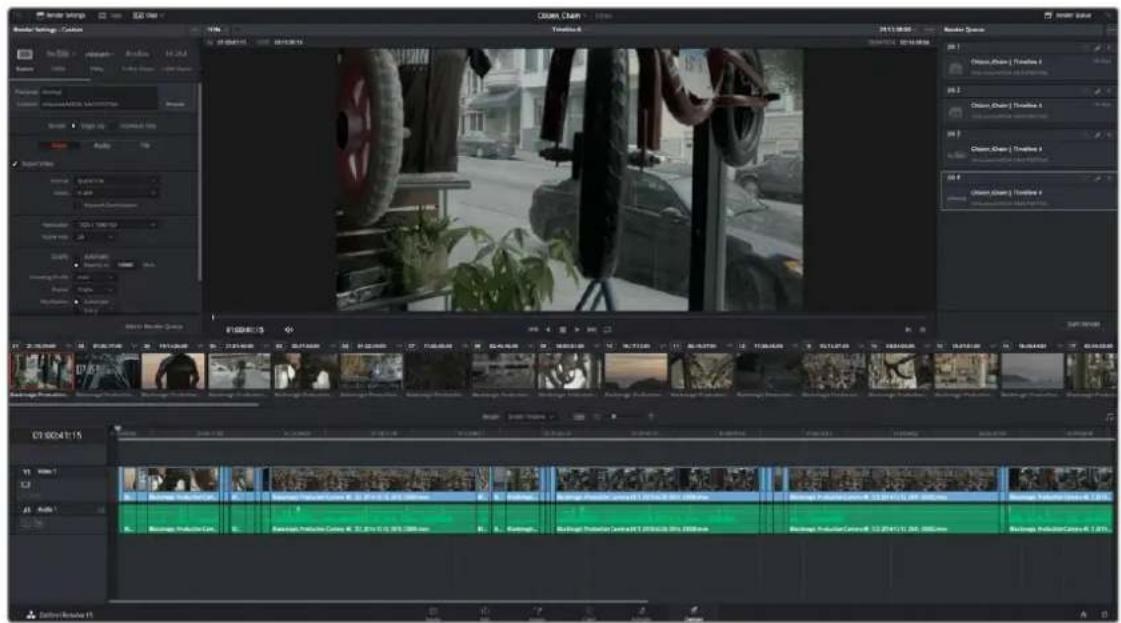The width and height of the screenshot is (1121, 623).
Task: Switch to the Video settings tab
Action: (59, 146)
